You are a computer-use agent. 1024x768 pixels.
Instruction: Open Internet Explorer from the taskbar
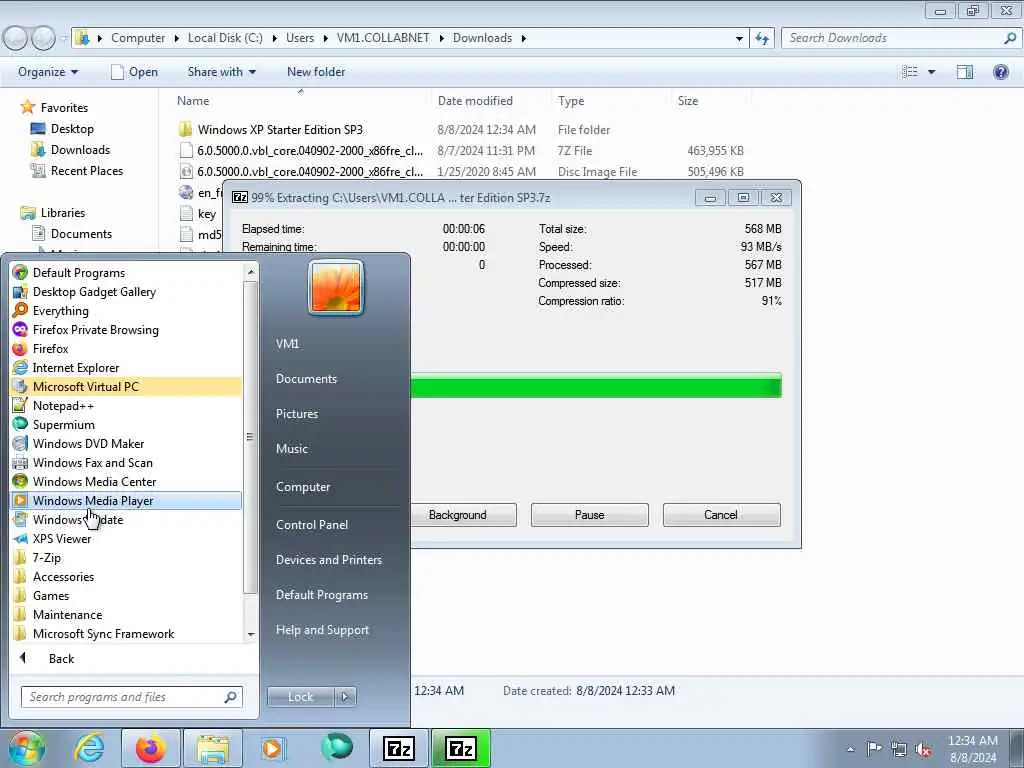click(x=89, y=748)
